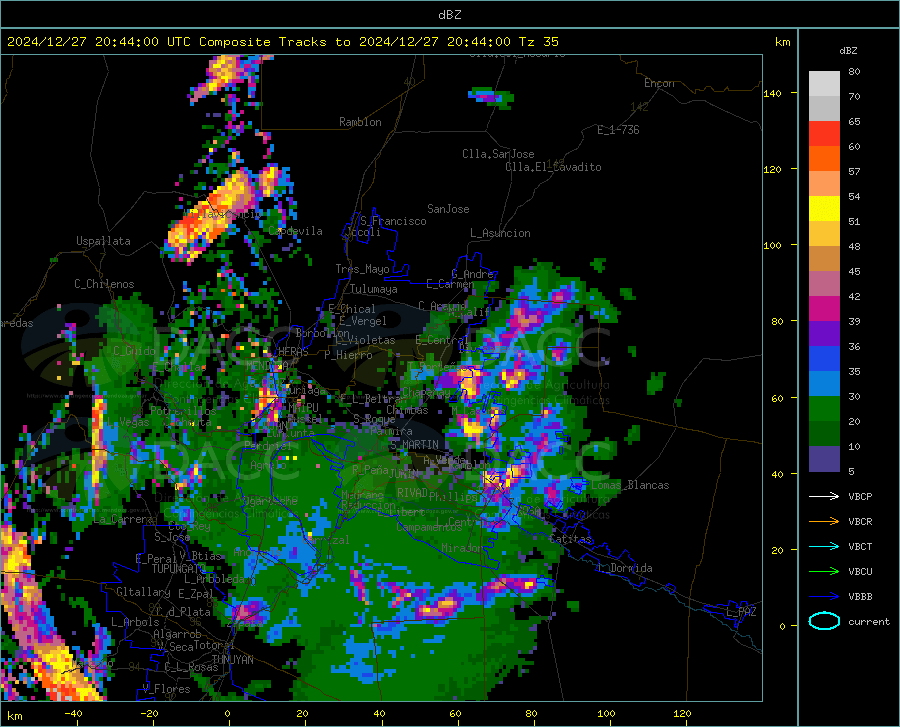Click the 'VBCT' legend label
The width and height of the screenshot is (900, 727).
(x=860, y=546)
